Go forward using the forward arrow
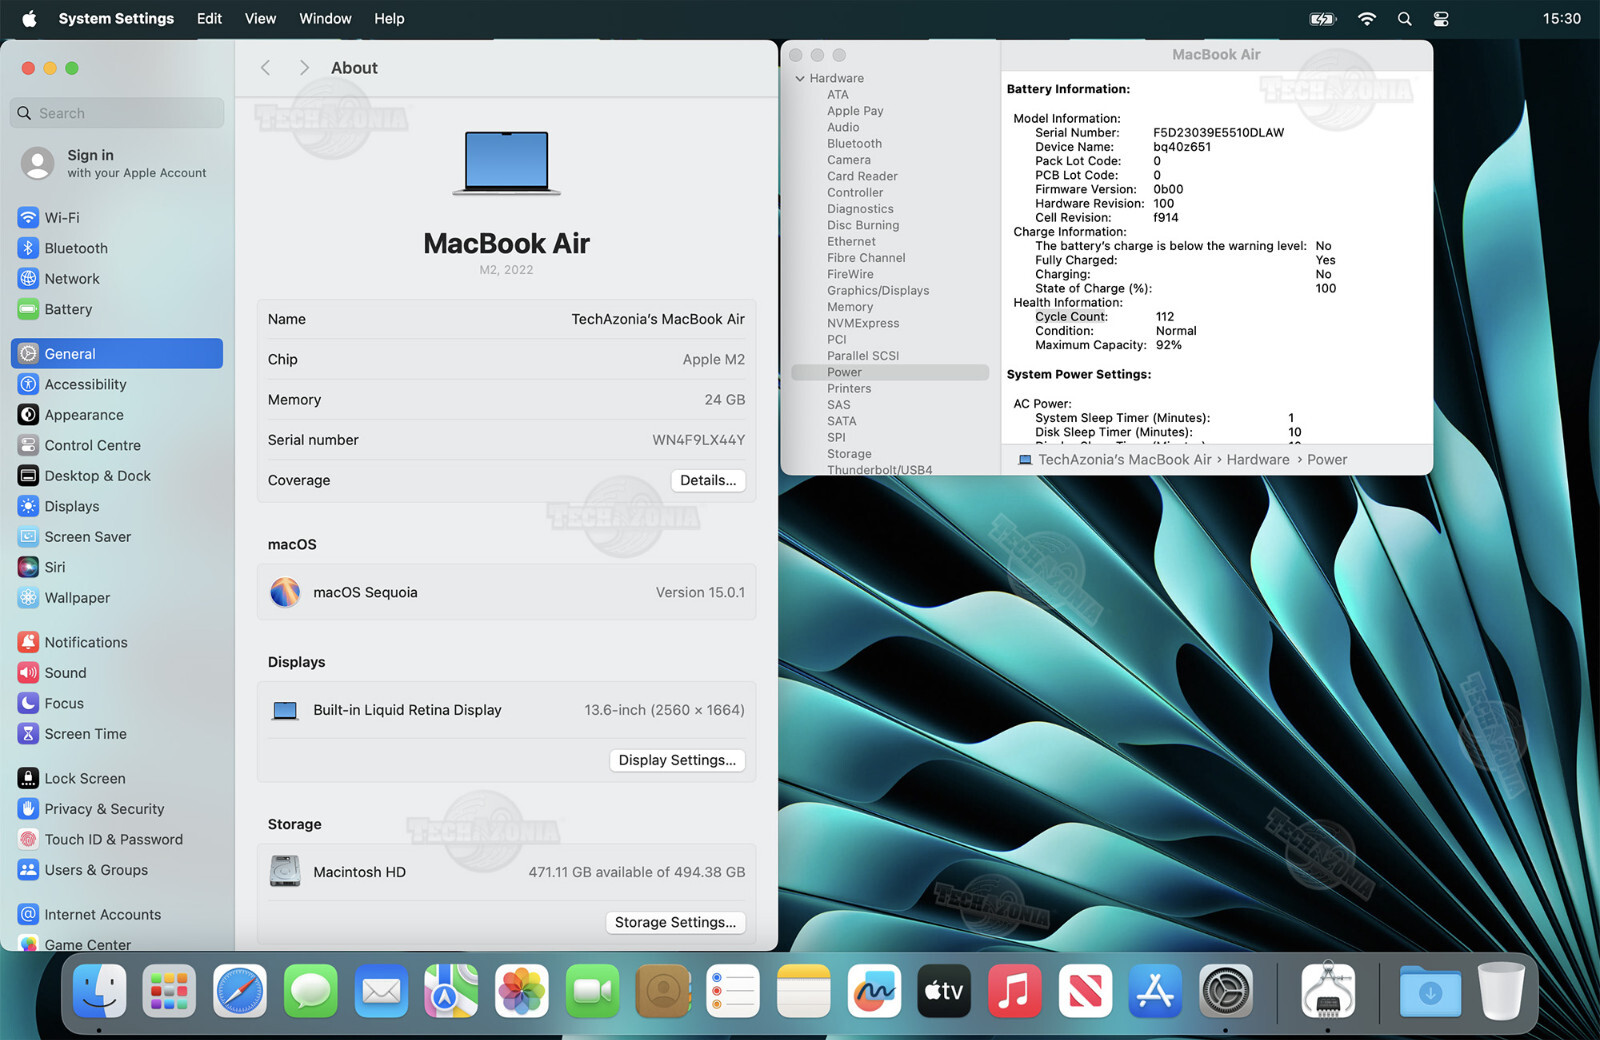 304,68
